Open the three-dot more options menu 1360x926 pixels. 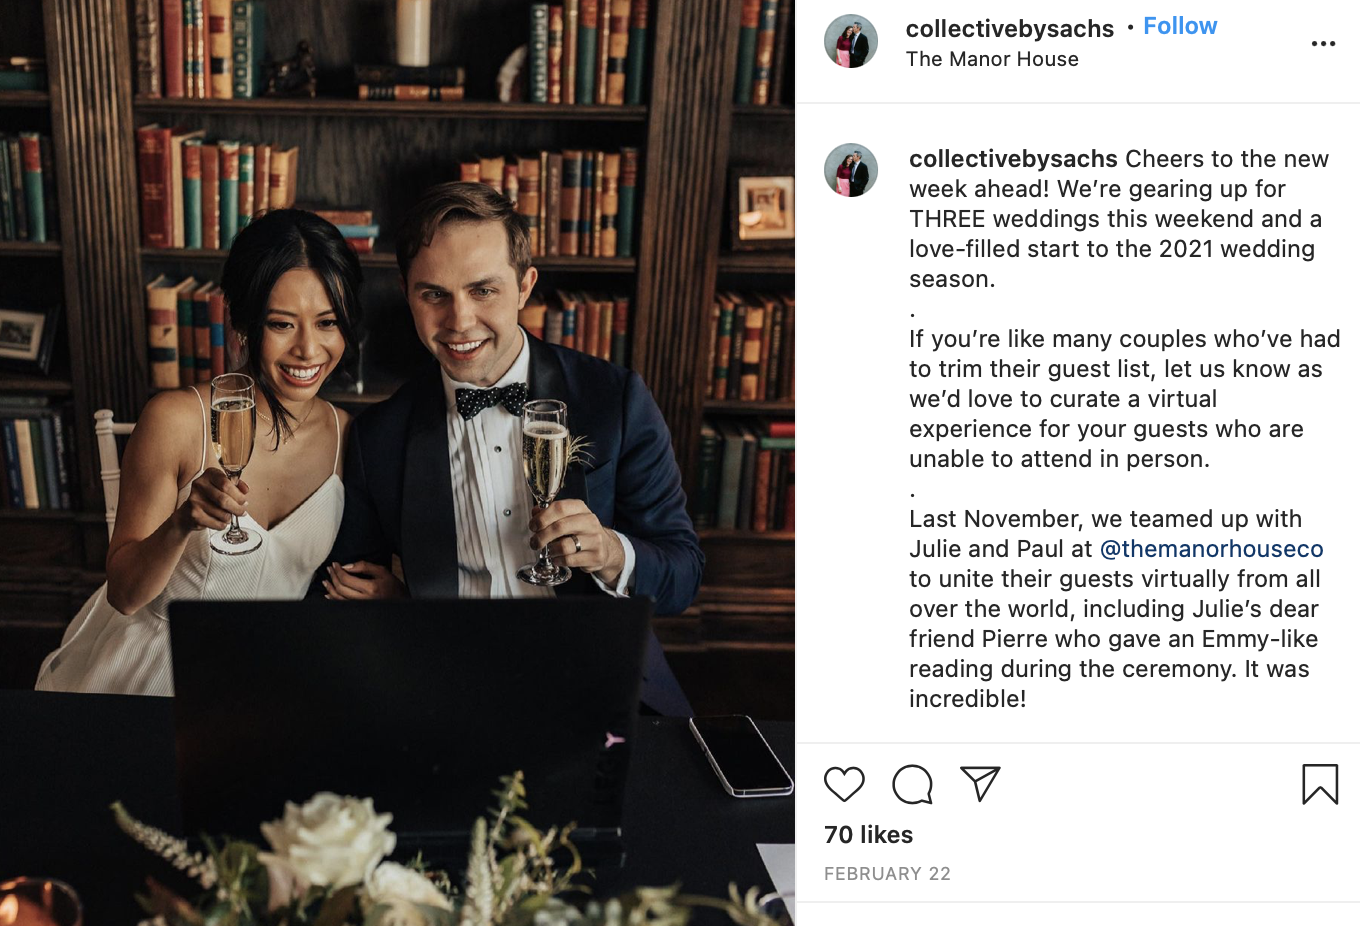(1323, 44)
